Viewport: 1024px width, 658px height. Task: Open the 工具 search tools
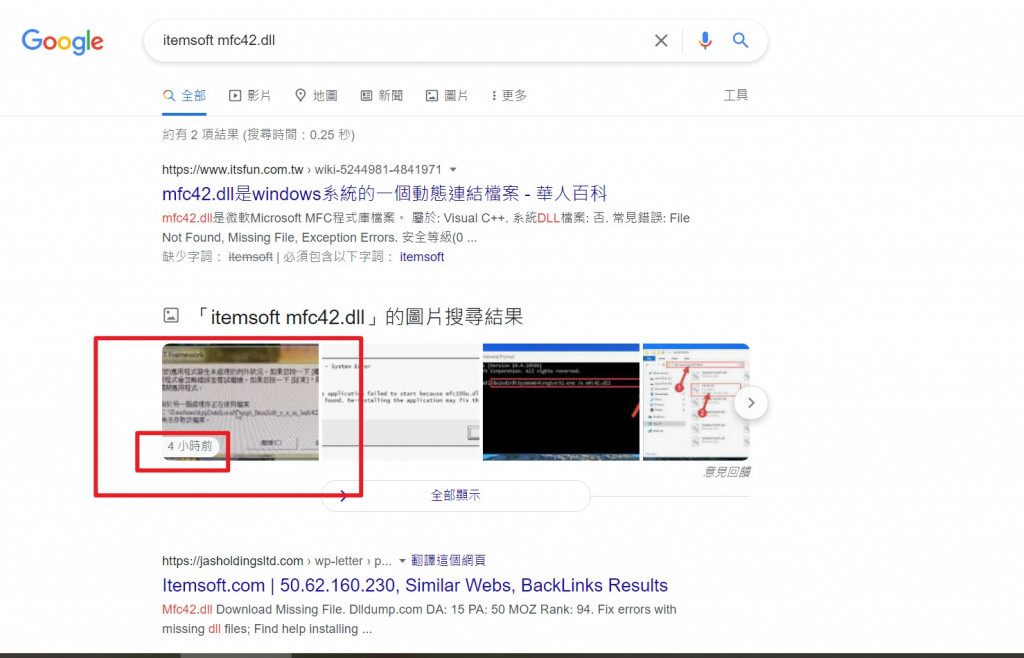[735, 95]
